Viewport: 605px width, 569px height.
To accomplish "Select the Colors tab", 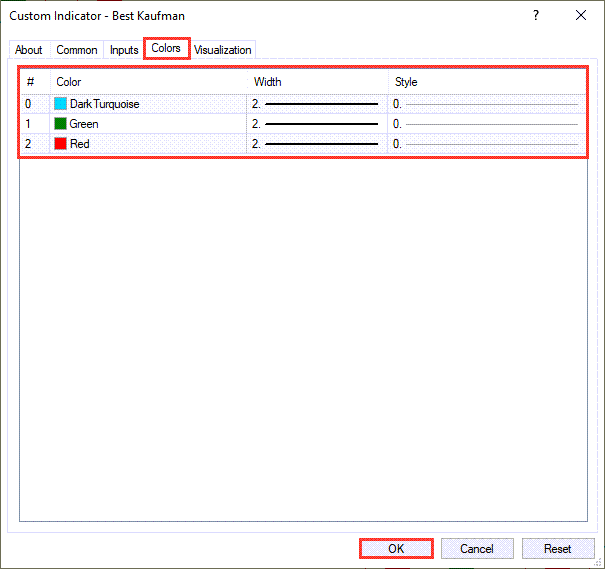I will (166, 48).
